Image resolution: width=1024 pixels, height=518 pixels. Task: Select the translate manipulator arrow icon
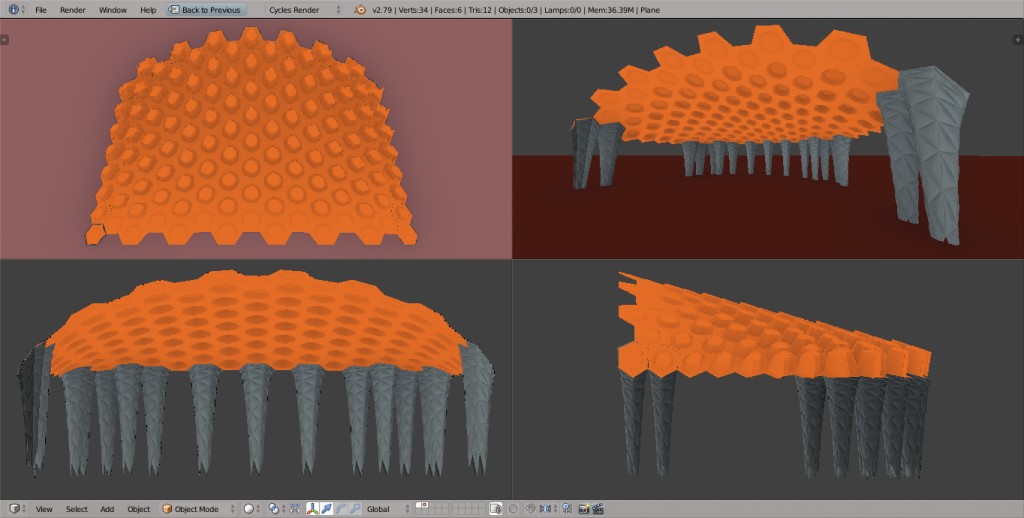tap(327, 509)
